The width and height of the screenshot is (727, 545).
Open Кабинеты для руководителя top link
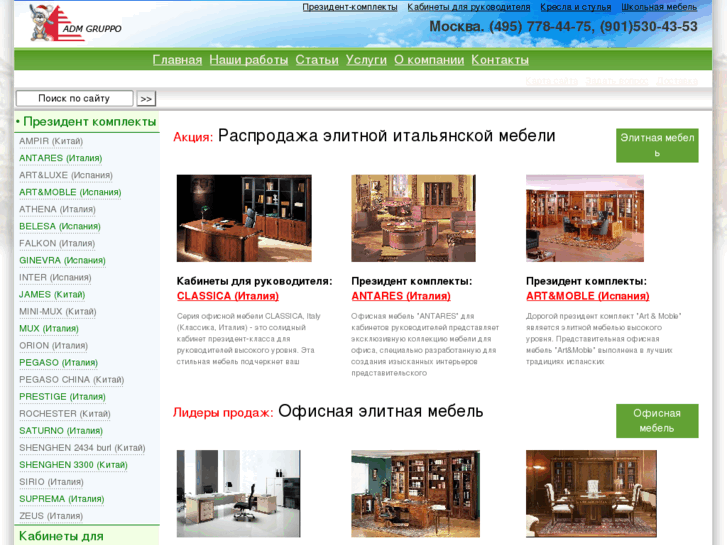[x=469, y=7]
